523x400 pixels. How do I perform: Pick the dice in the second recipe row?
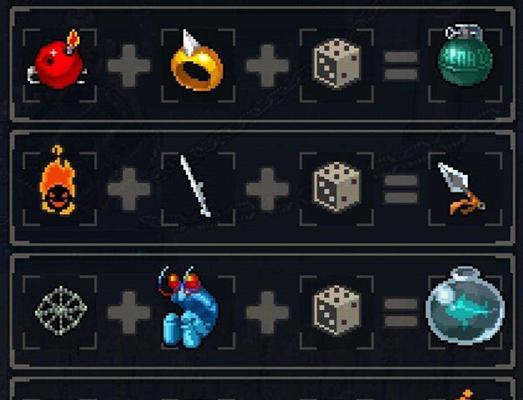coord(337,187)
